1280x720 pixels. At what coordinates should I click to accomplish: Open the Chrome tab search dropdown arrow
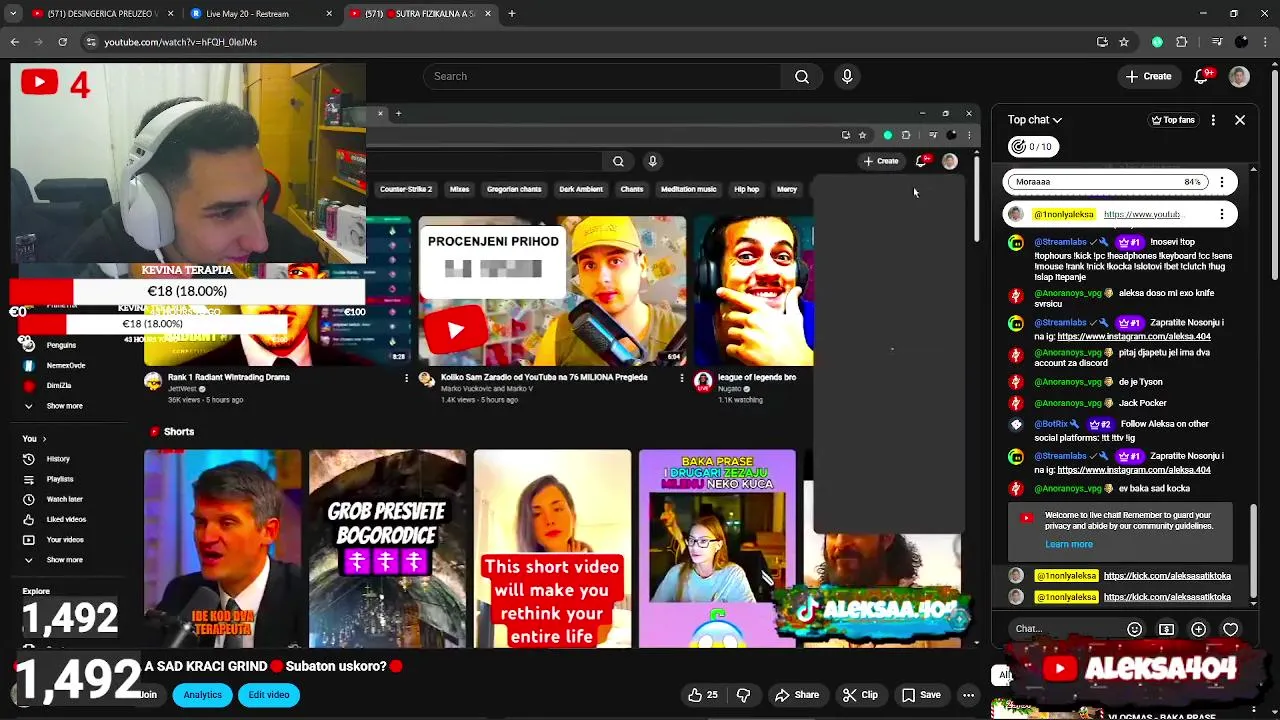[x=13, y=14]
